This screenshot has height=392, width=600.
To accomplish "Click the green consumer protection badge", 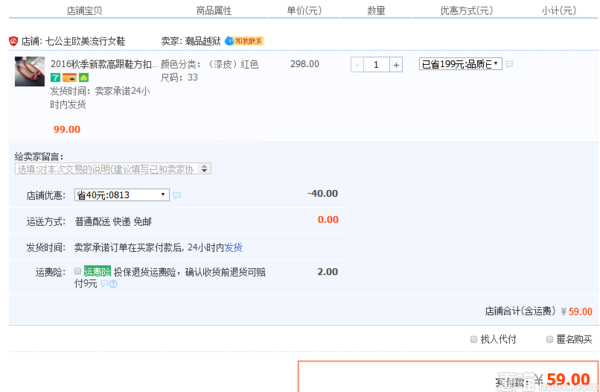I will tap(84, 78).
